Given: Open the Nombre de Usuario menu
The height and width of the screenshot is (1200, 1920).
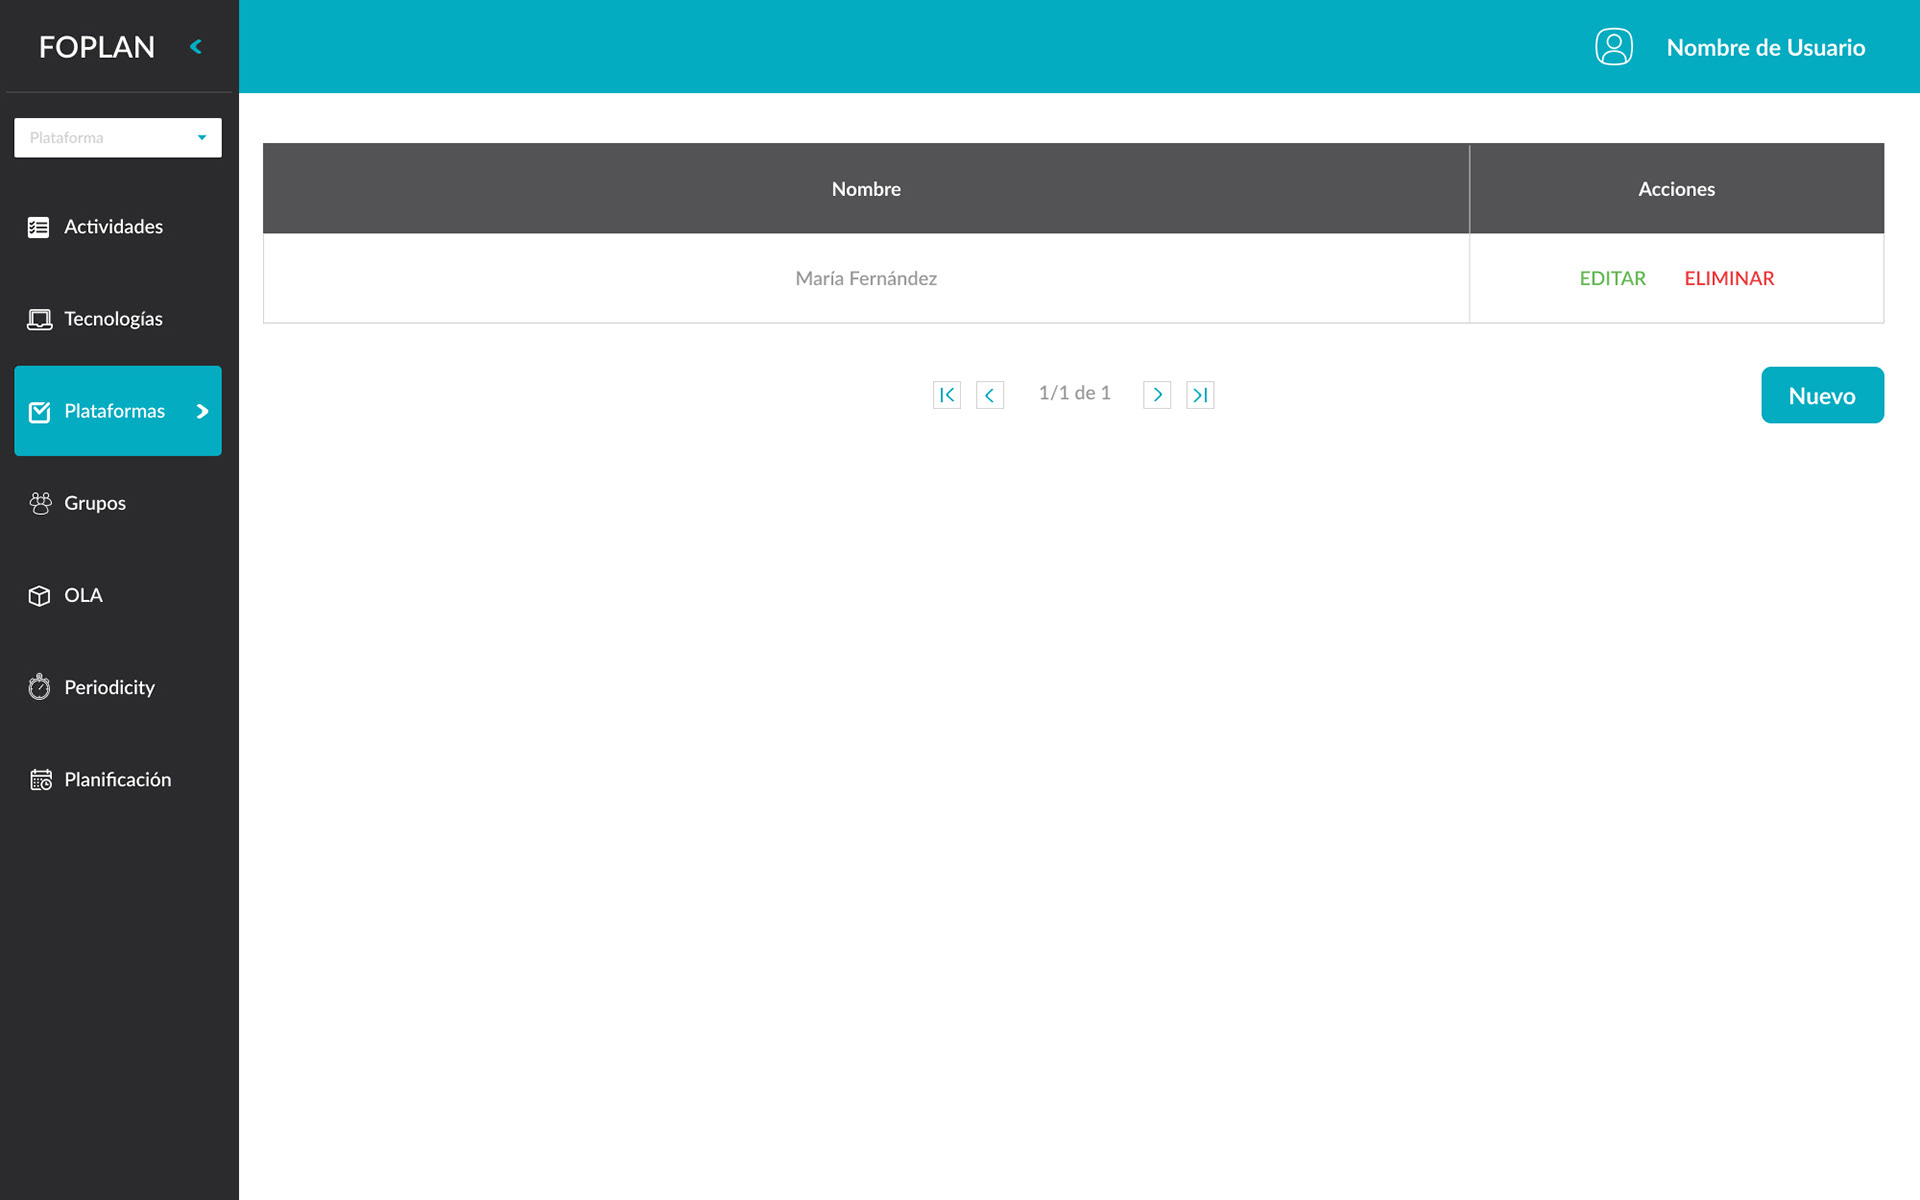Looking at the screenshot, I should pos(1765,48).
